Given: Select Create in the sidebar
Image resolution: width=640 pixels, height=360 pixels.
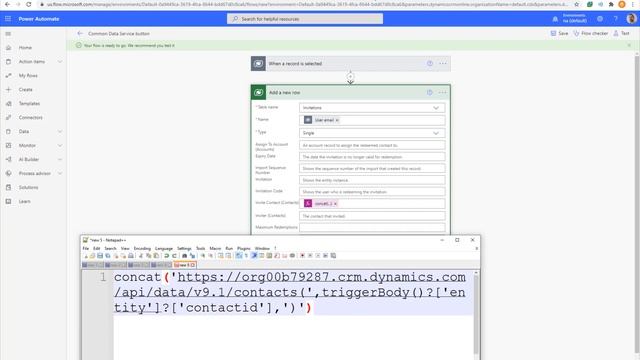Looking at the screenshot, I should [x=25, y=89].
